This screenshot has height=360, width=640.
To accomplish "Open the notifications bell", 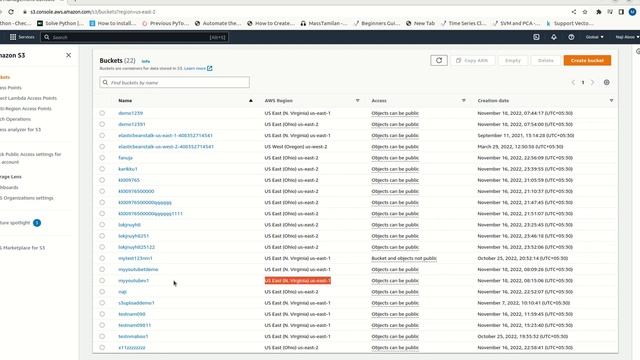I will click(554, 37).
